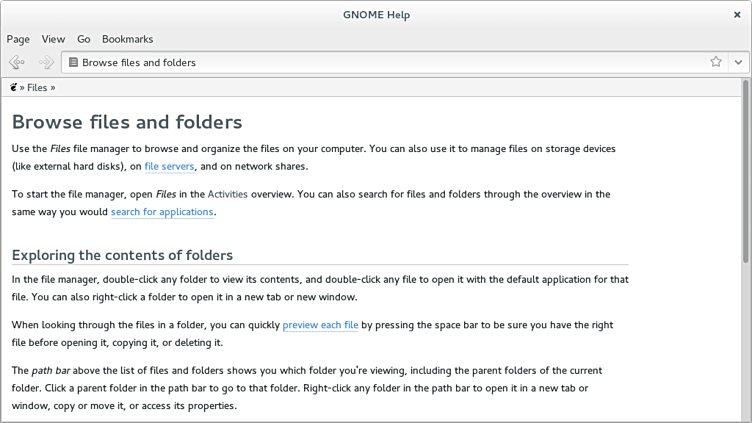Go to Files in breadcrumb trail
The image size is (752, 423).
coord(37,88)
